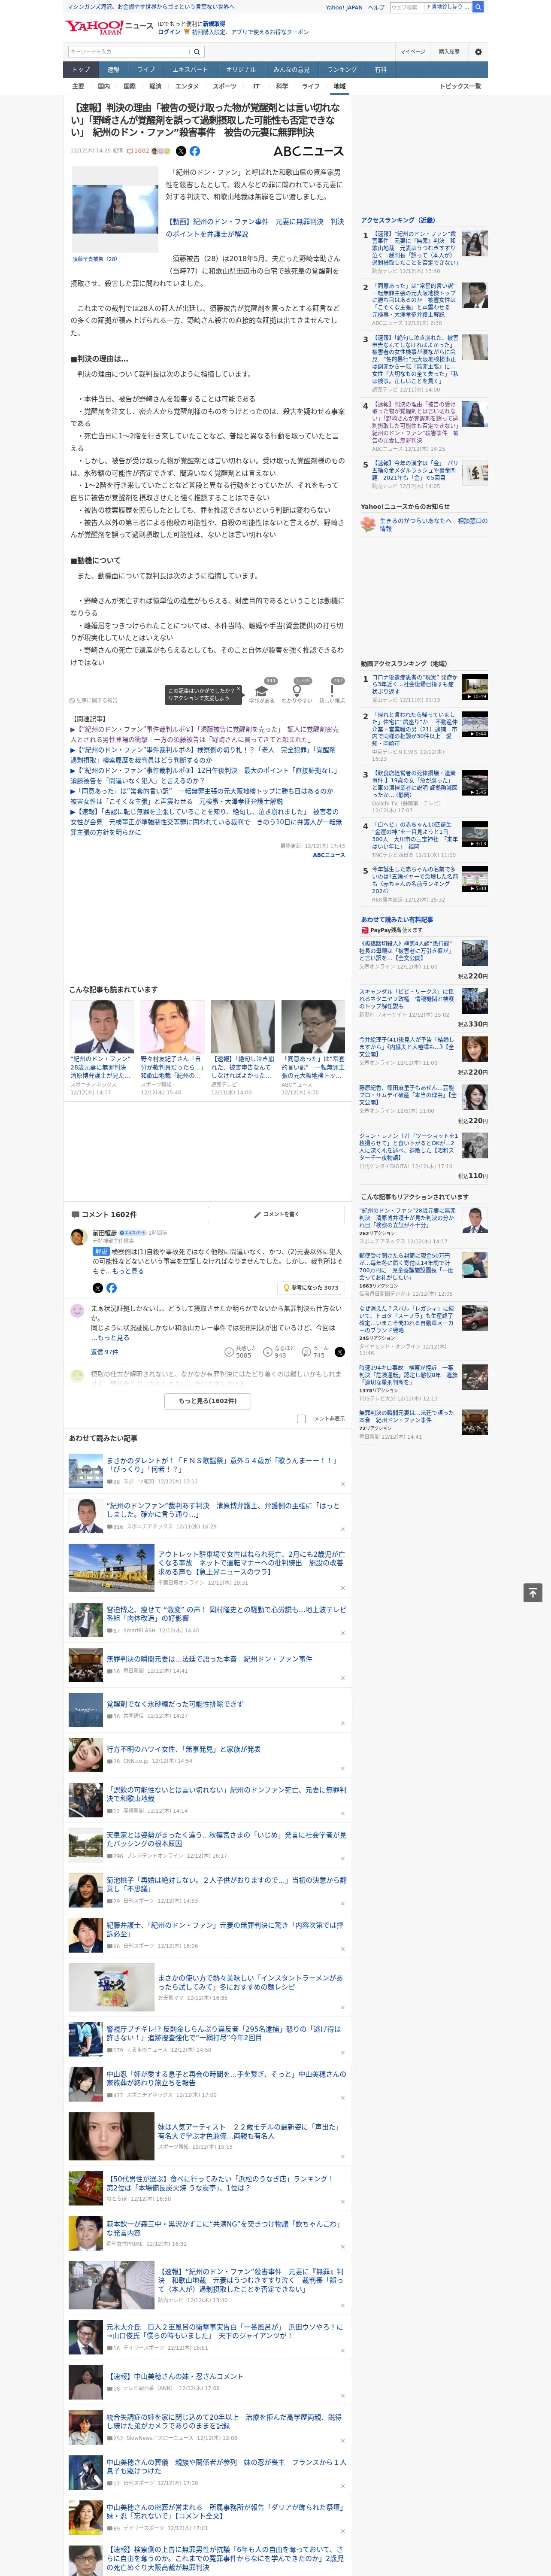Select the 有料 navigation tab
Image resolution: width=551 pixels, height=2576 pixels.
381,69
